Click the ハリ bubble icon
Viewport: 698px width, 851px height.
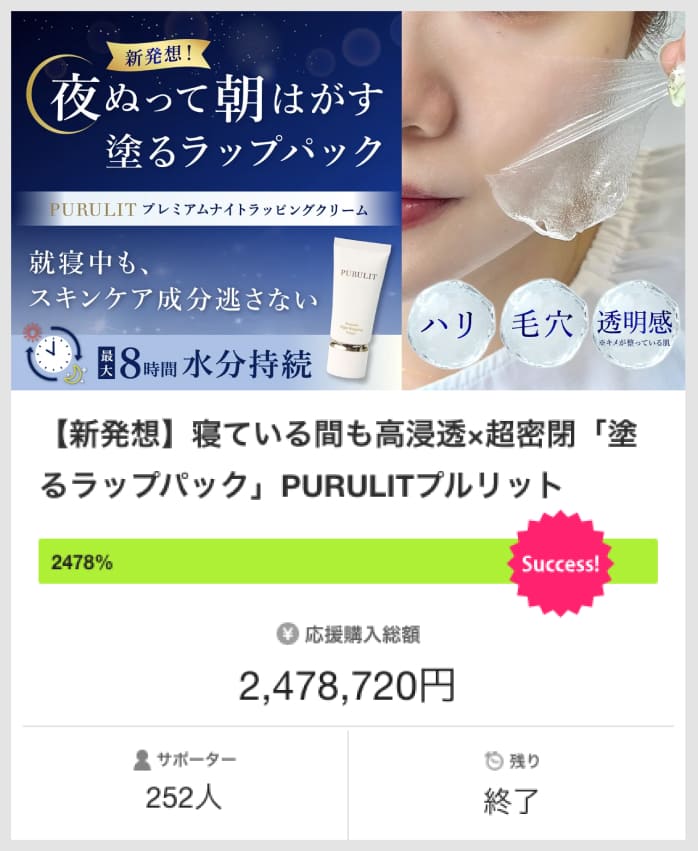coord(450,324)
